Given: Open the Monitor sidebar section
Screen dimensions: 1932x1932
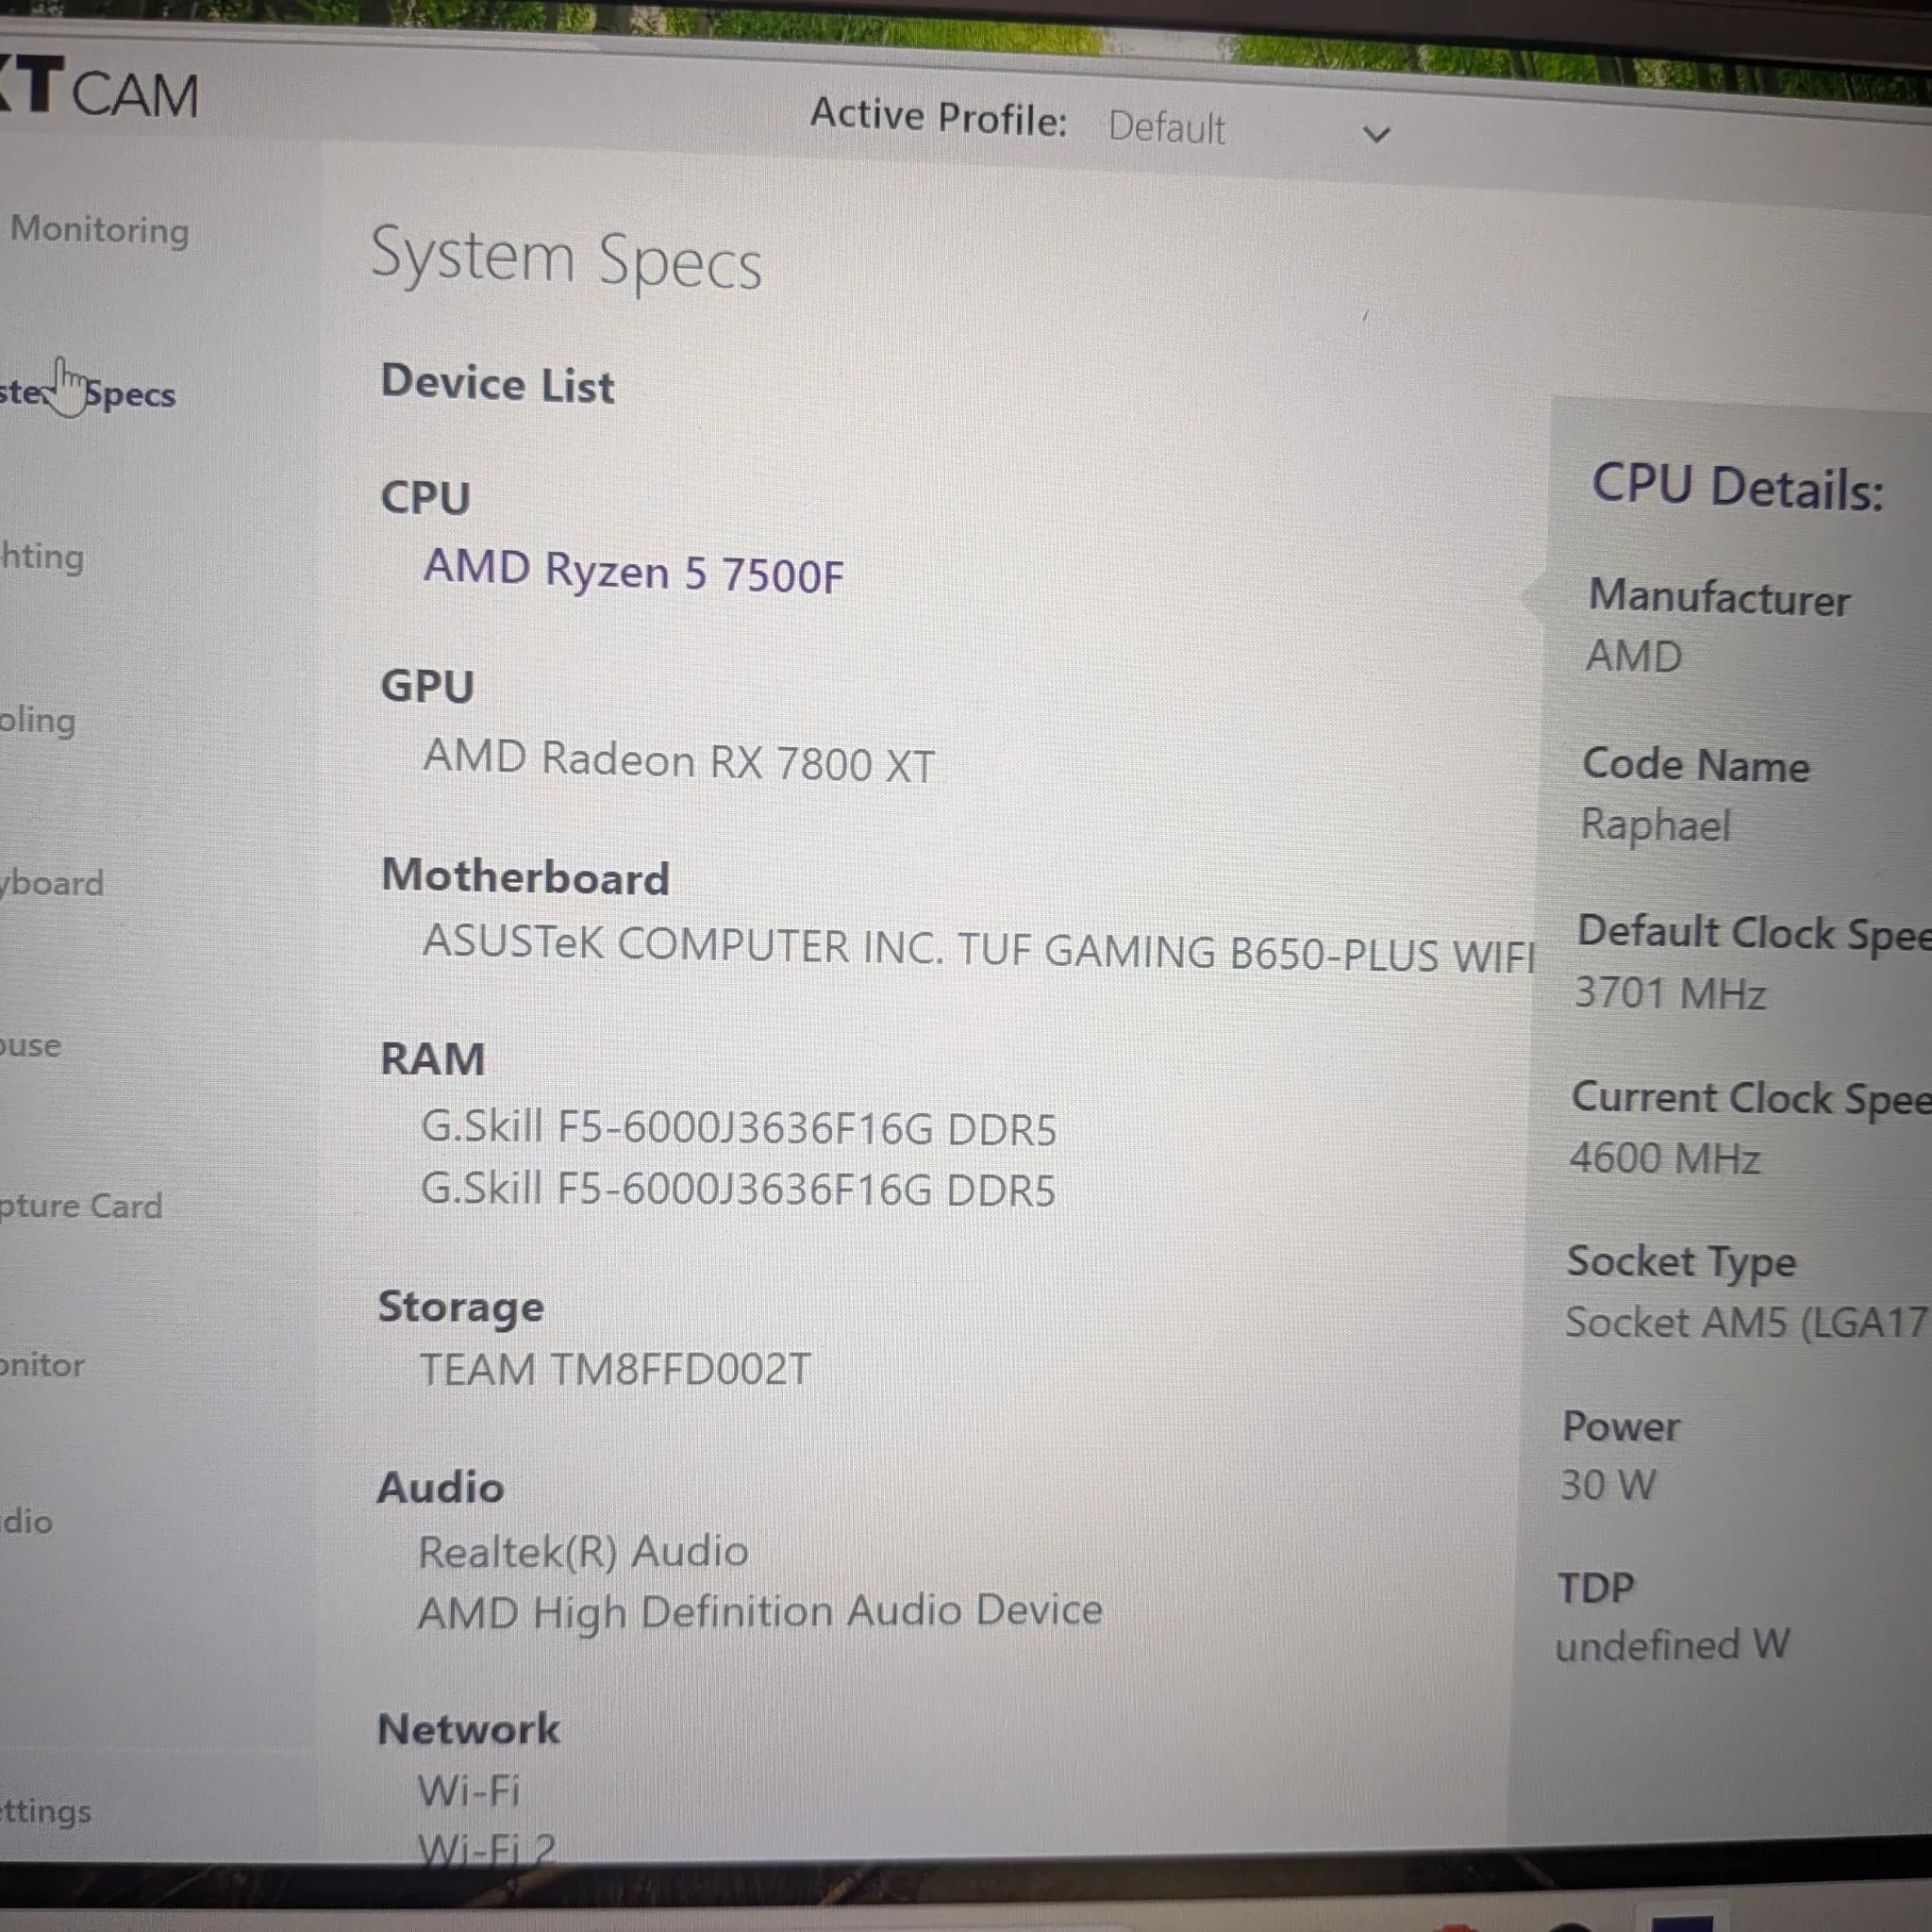Looking at the screenshot, I should [43, 1365].
